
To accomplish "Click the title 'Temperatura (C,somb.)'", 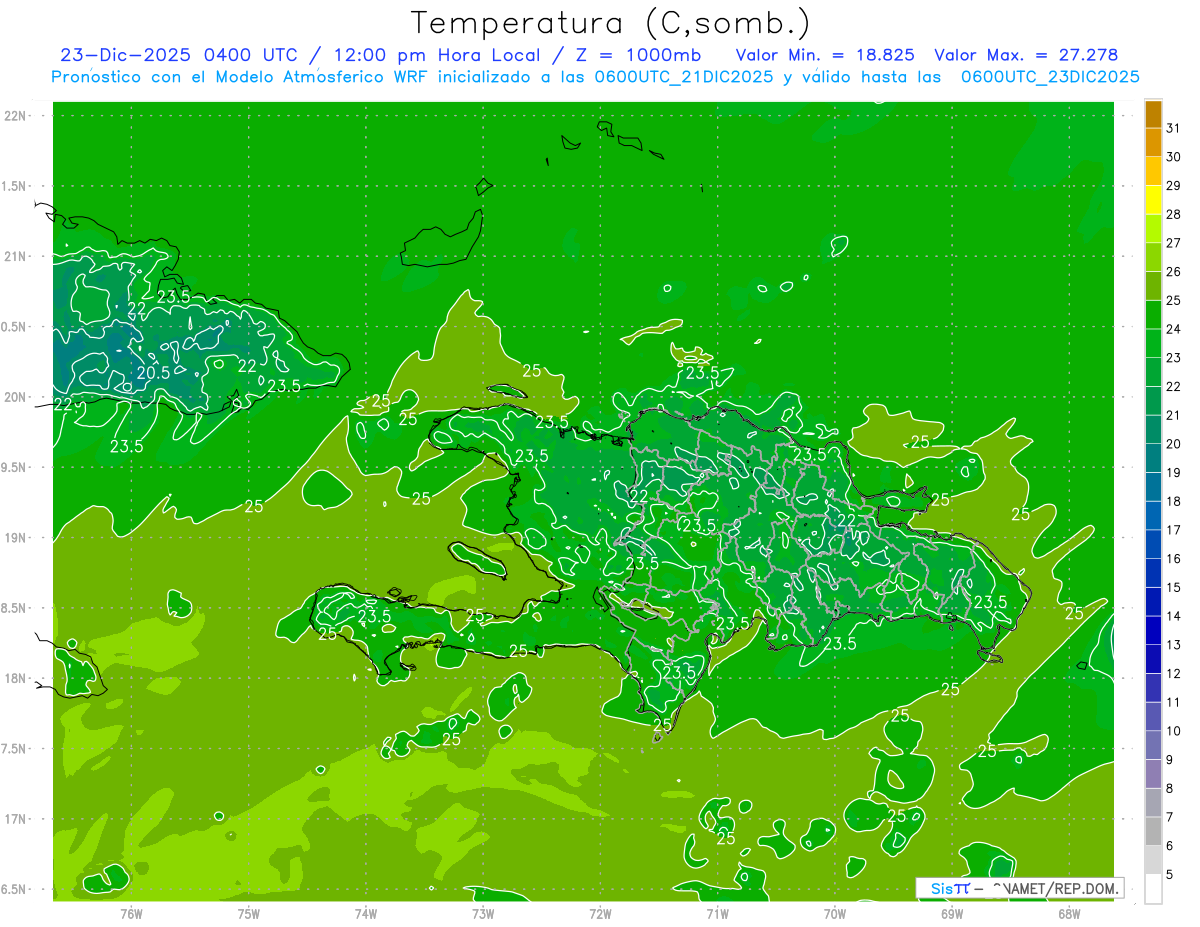I will 611,23.
